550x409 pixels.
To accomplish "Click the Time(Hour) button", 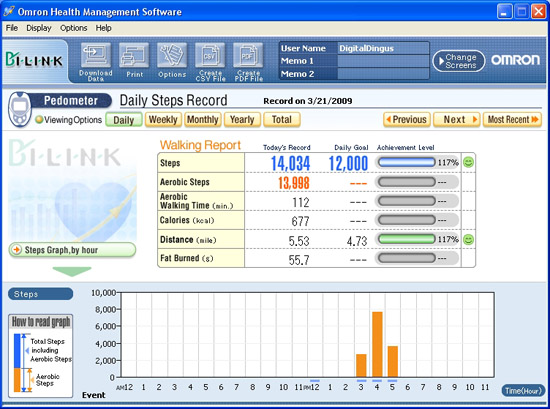I will click(523, 390).
